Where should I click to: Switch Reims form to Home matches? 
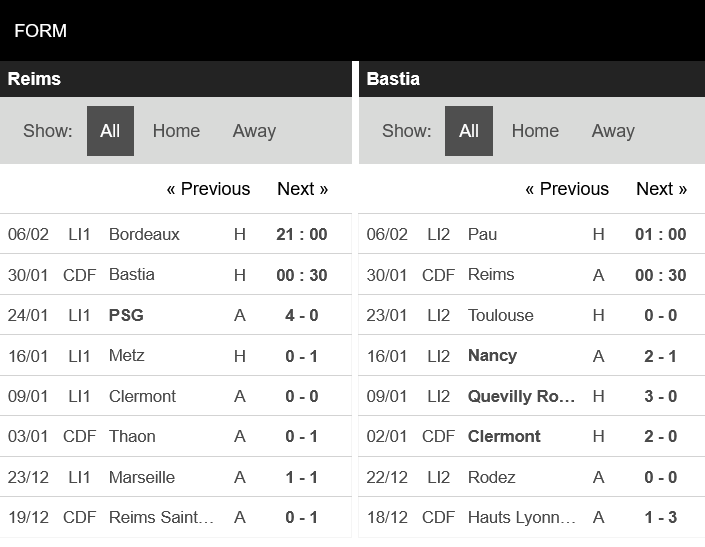pos(176,131)
